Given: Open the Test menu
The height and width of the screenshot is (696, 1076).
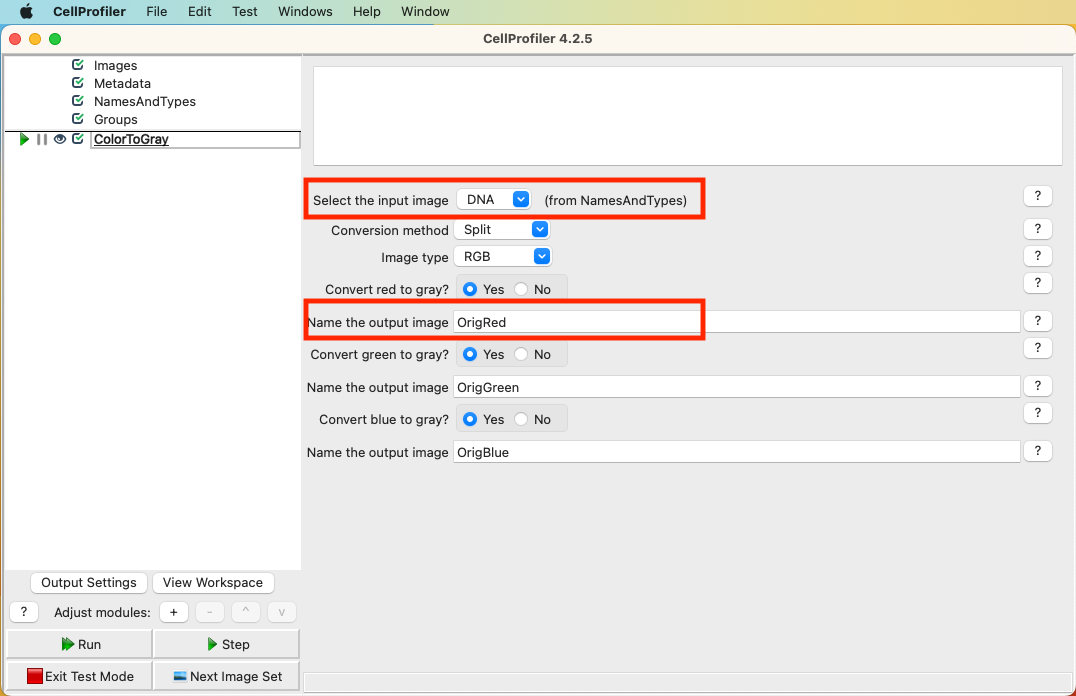Looking at the screenshot, I should pos(244,12).
